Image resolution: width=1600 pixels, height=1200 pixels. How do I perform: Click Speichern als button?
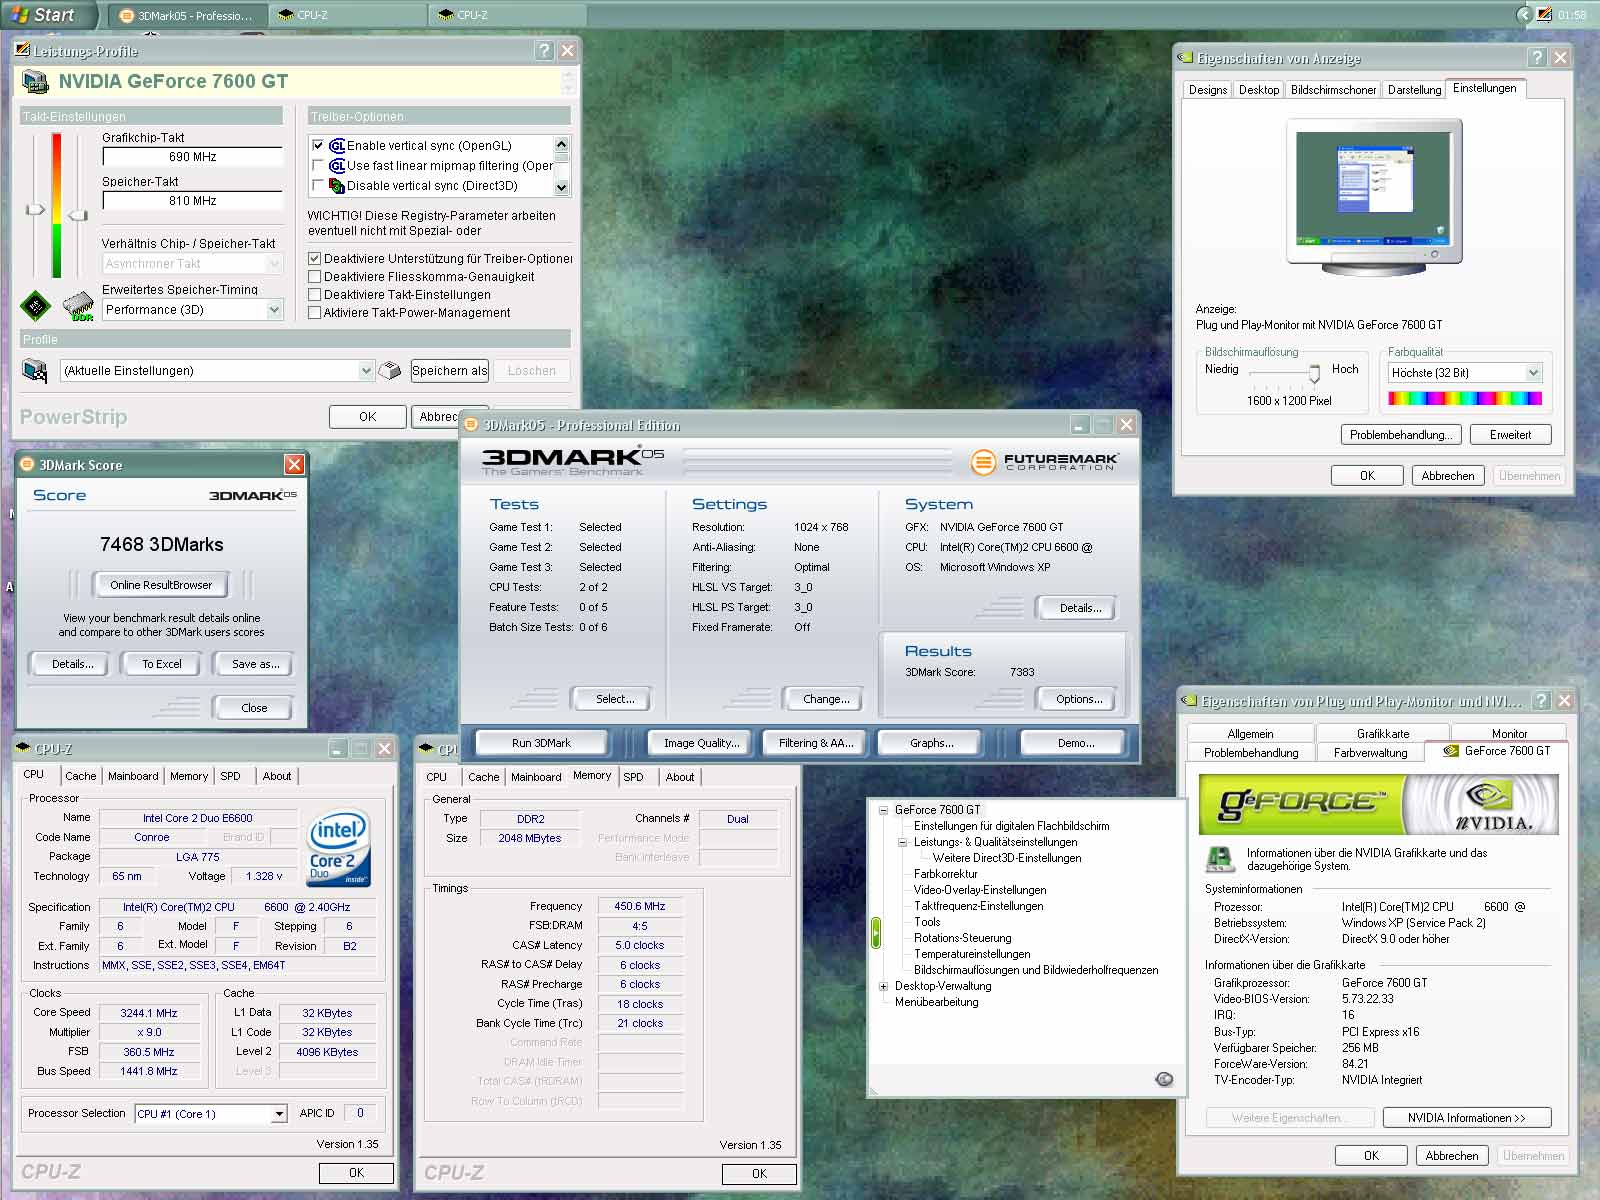[450, 371]
